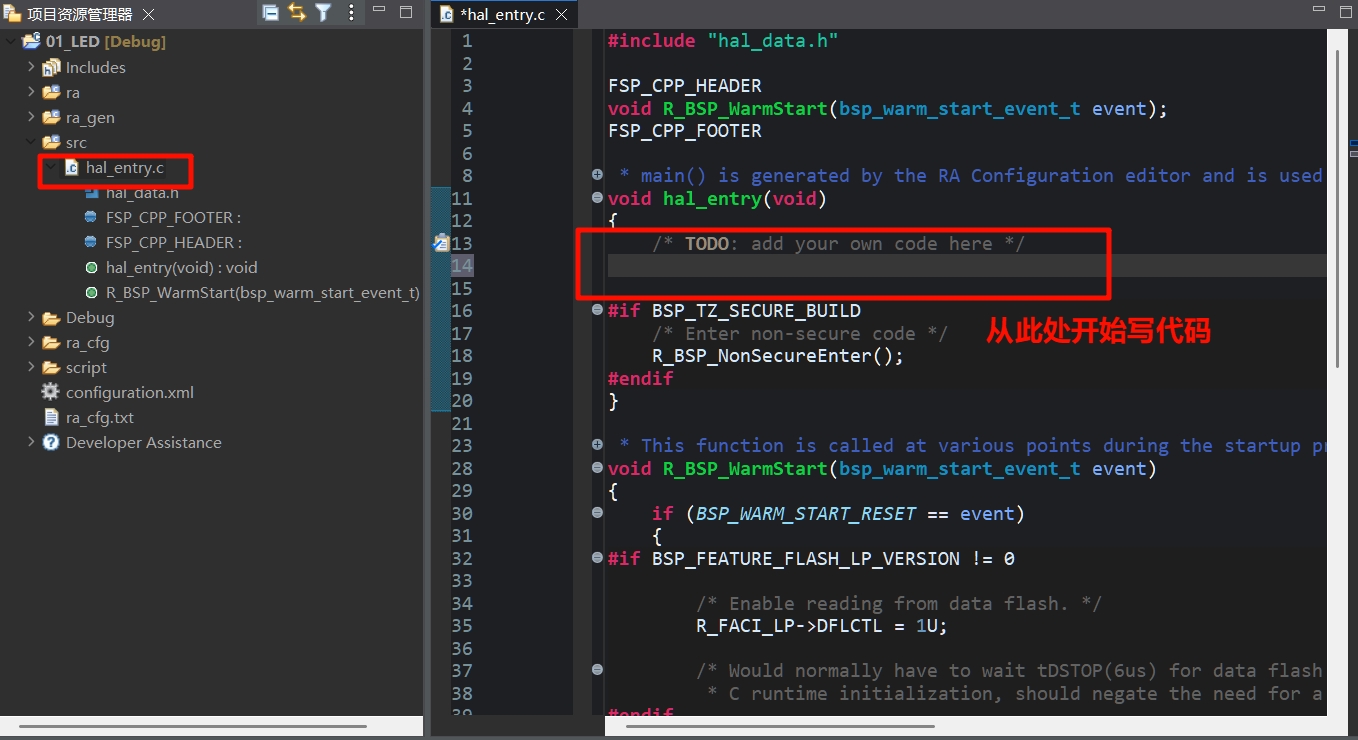Expand the ra_gen folder

pos(31,117)
